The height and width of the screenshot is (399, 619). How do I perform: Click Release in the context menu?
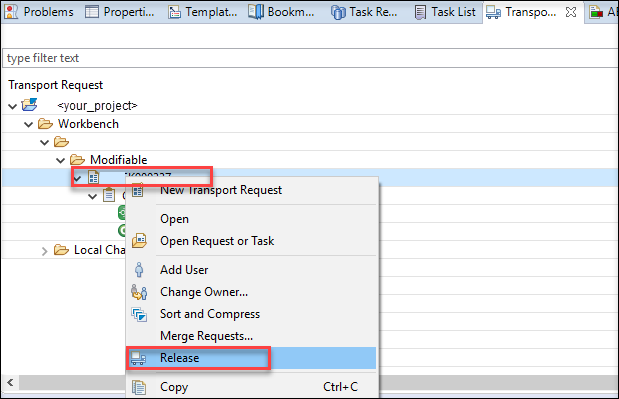click(x=251, y=358)
